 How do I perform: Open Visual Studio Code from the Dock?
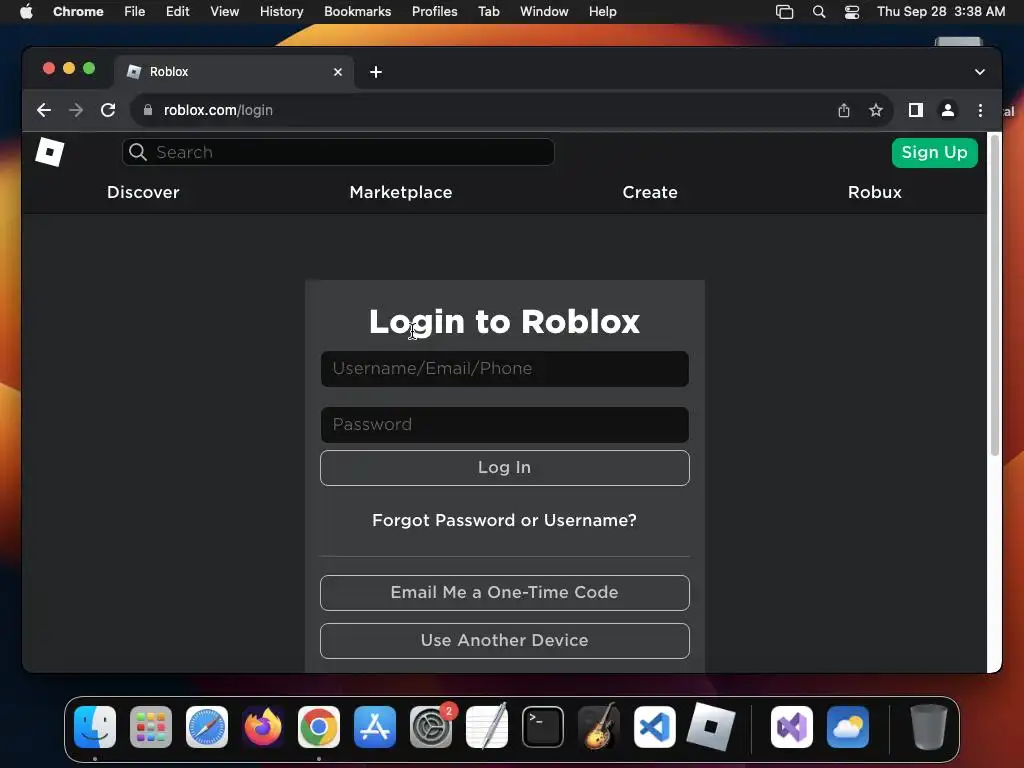pyautogui.click(x=654, y=727)
